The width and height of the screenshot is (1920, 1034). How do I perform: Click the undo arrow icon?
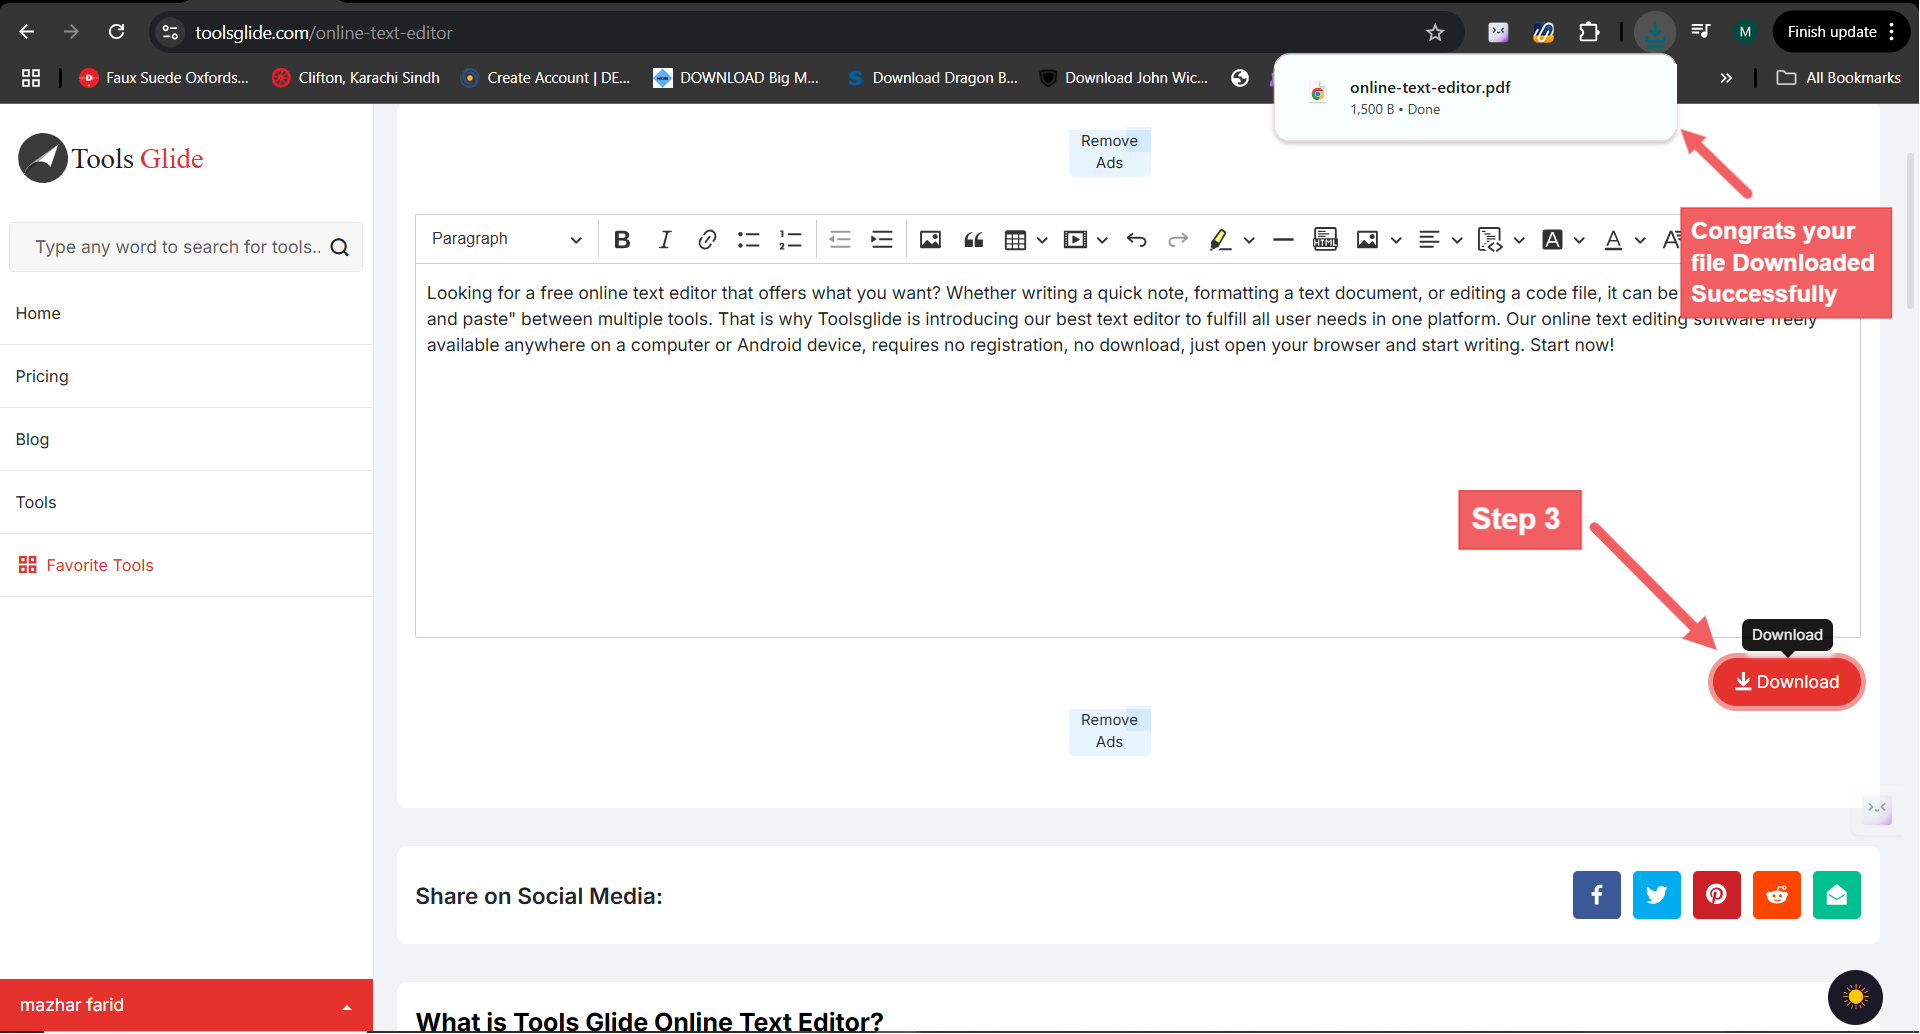(x=1136, y=240)
